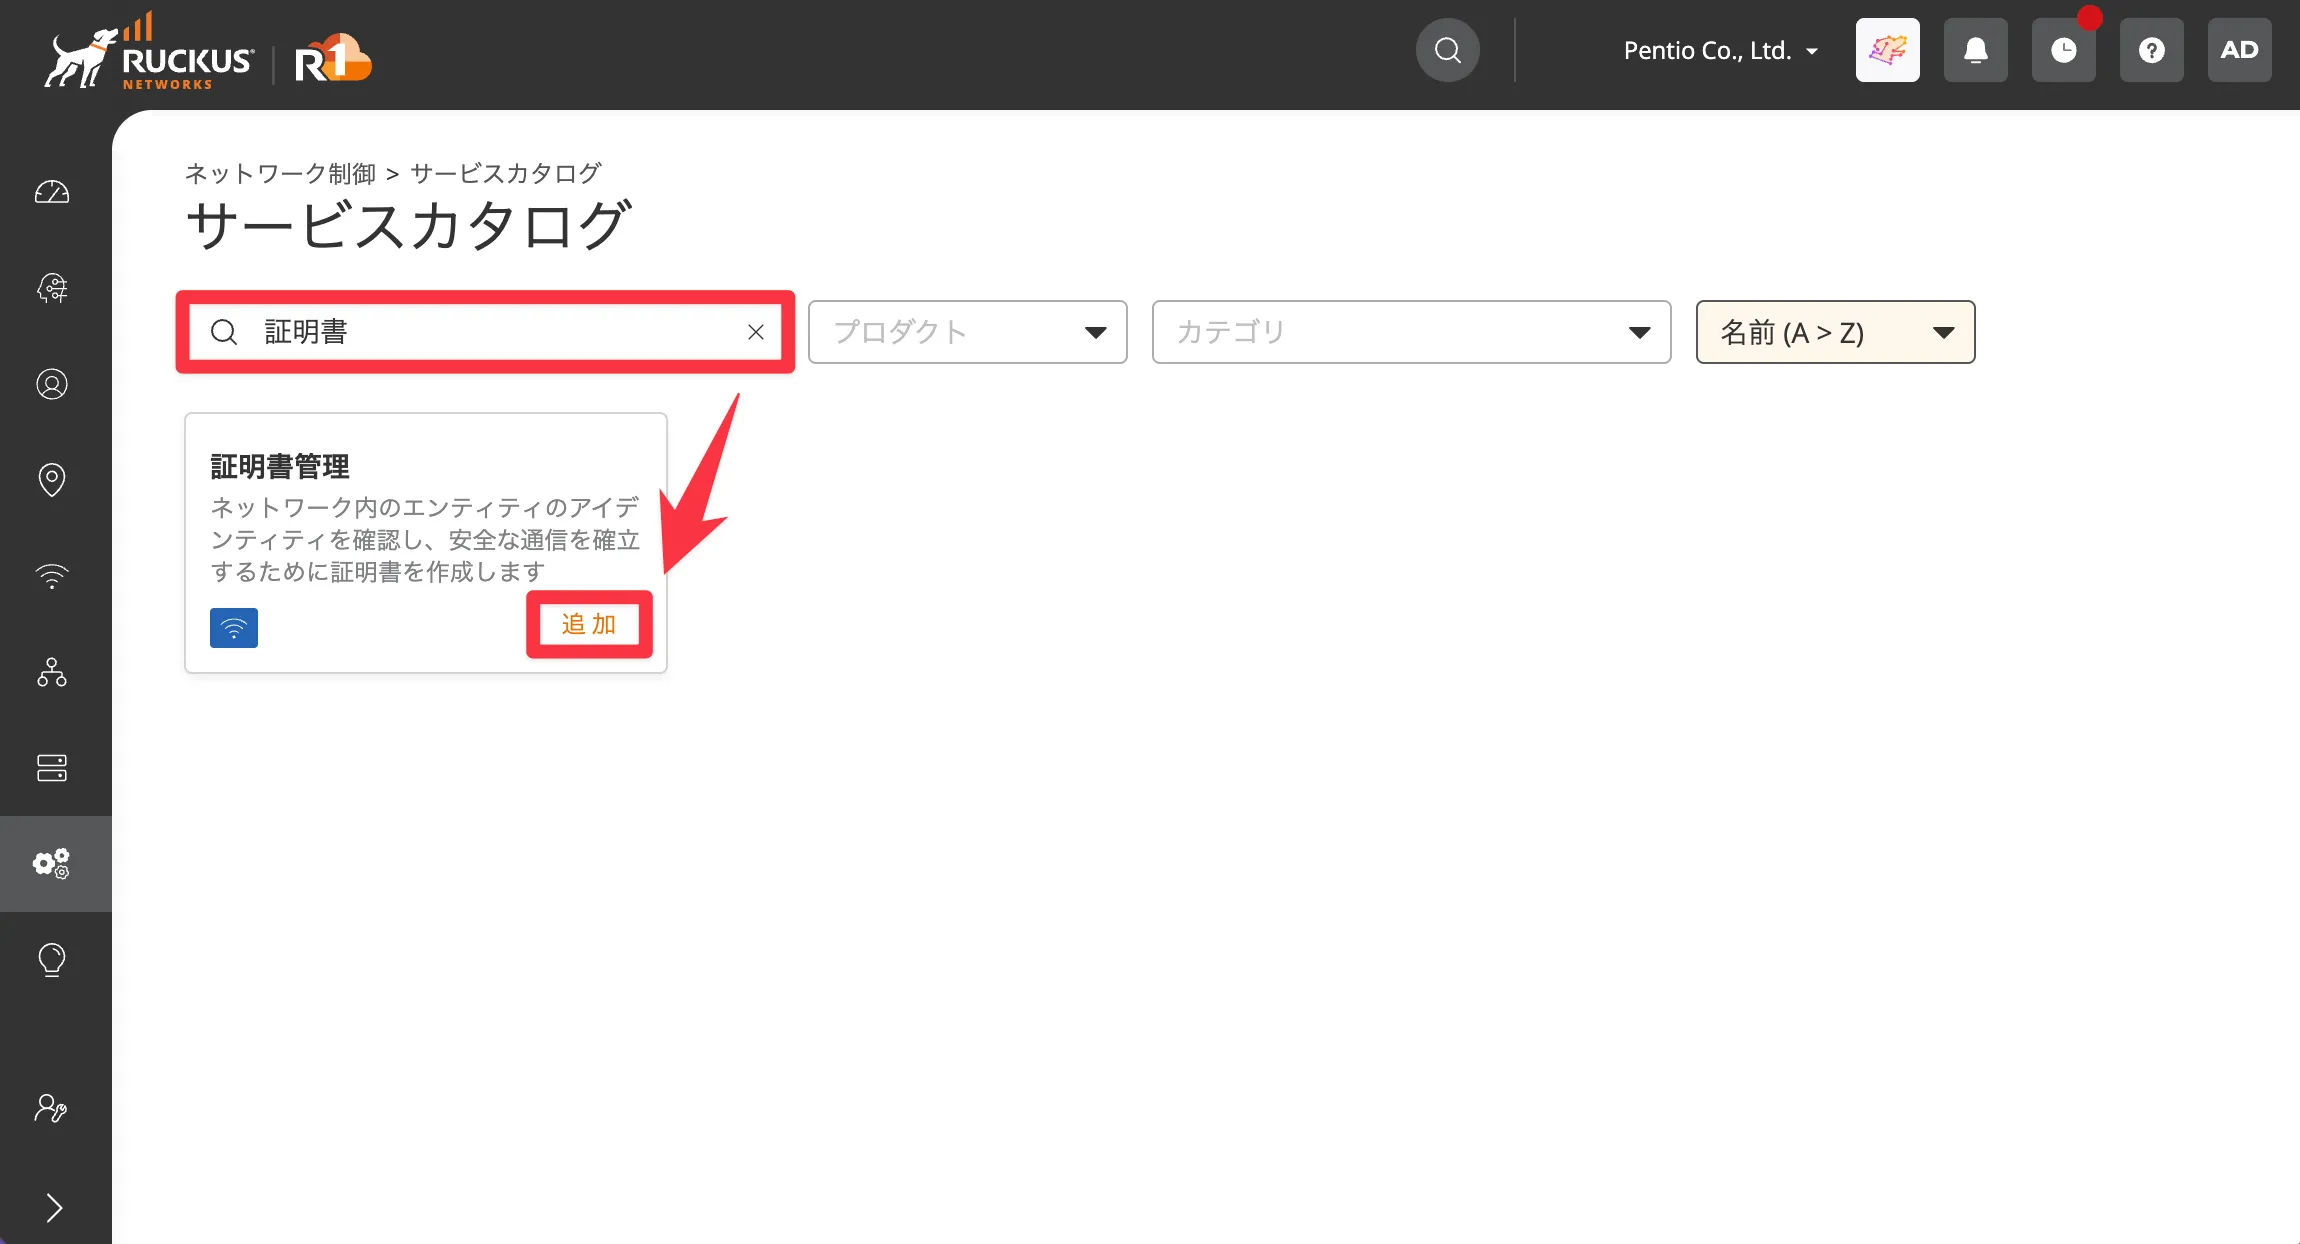
Task: Click the サービスカタログ breadcrumb link
Action: [506, 174]
